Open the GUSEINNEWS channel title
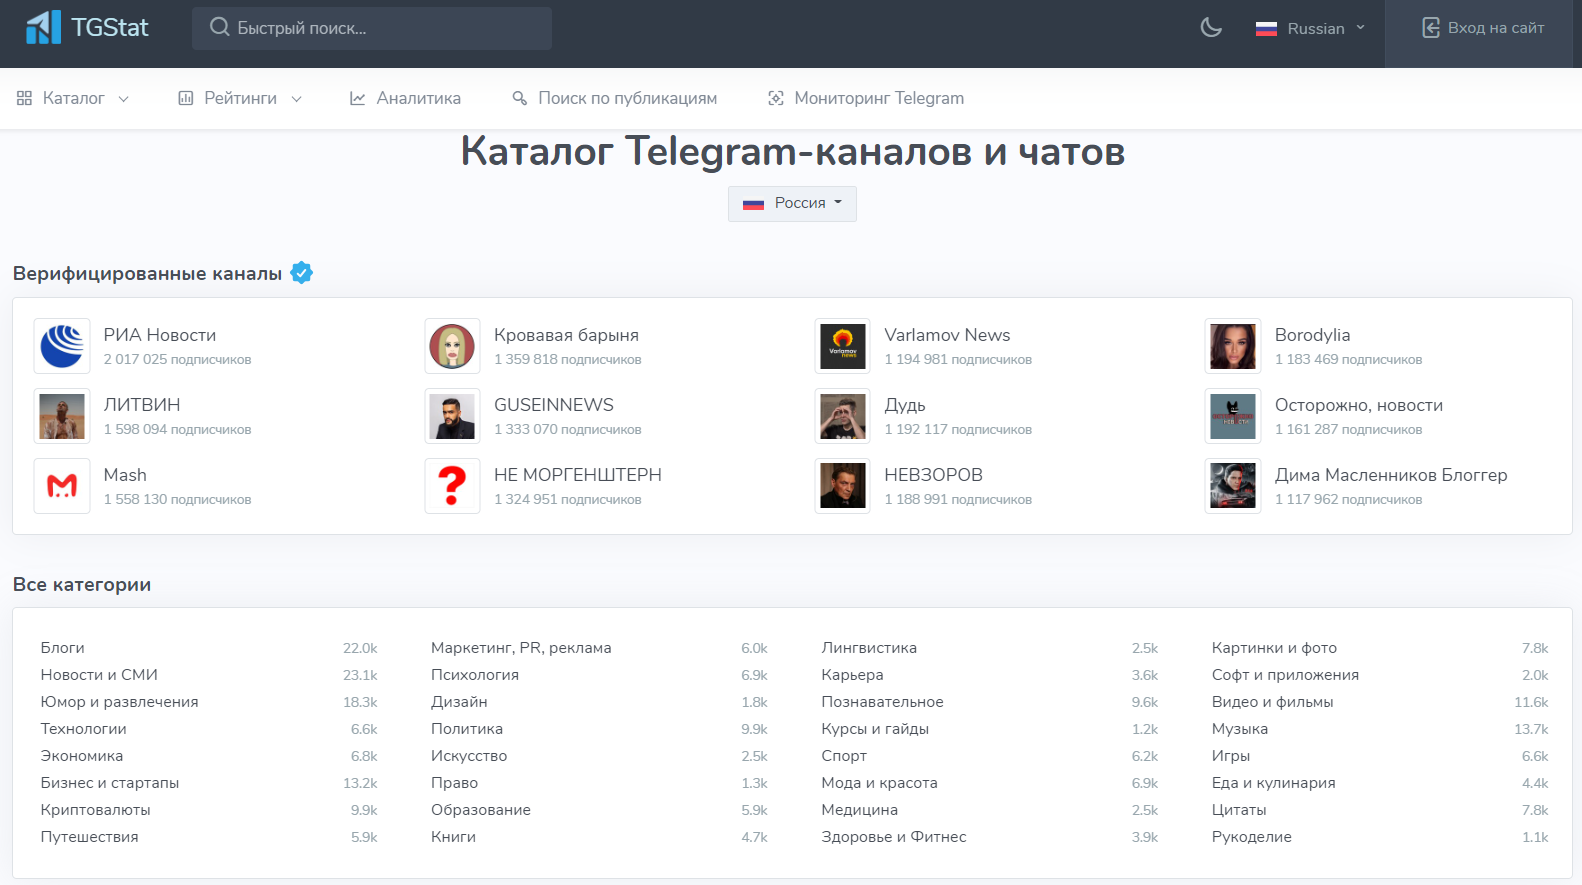Viewport: 1582px width, 885px height. (554, 405)
